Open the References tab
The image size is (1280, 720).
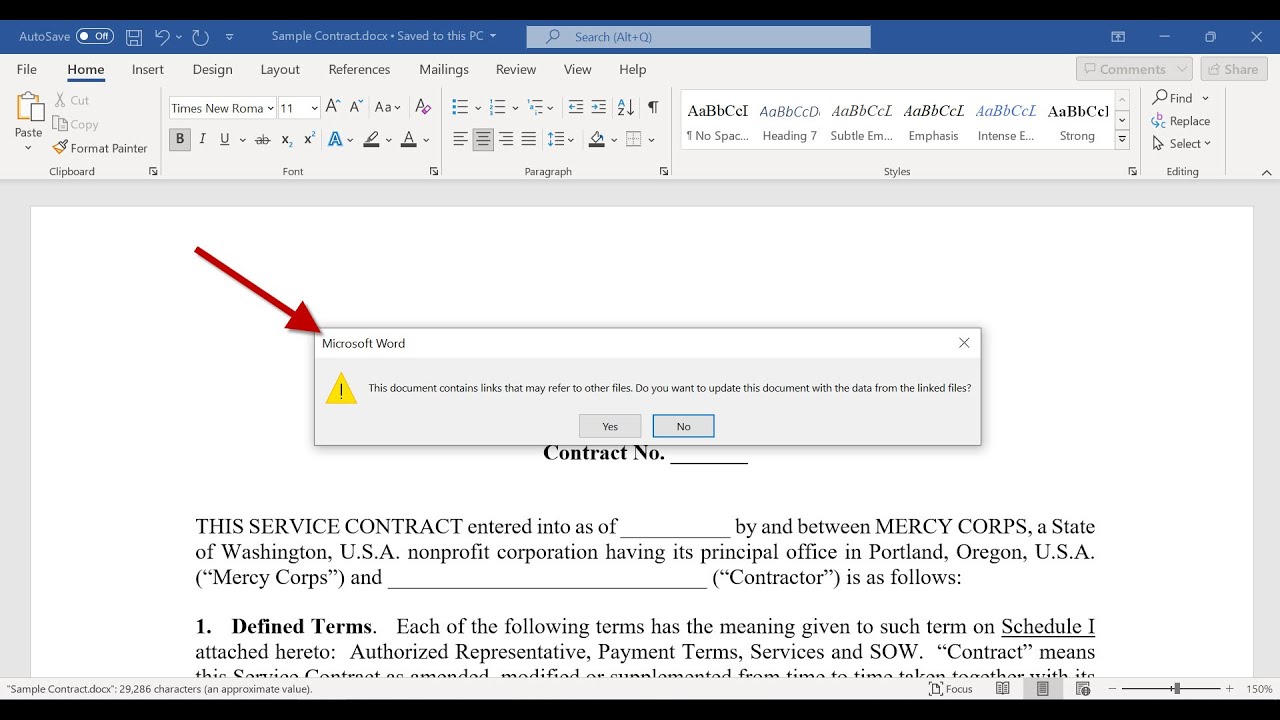(359, 69)
